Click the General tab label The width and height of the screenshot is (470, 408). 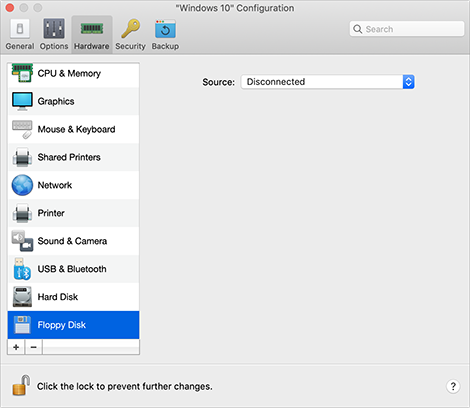(x=20, y=46)
